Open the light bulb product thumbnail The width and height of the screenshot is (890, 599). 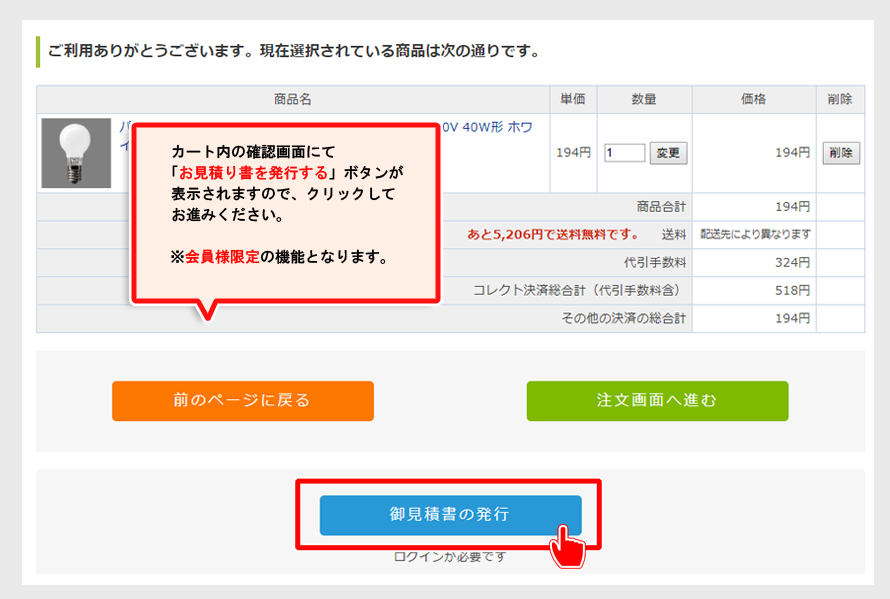click(x=76, y=153)
